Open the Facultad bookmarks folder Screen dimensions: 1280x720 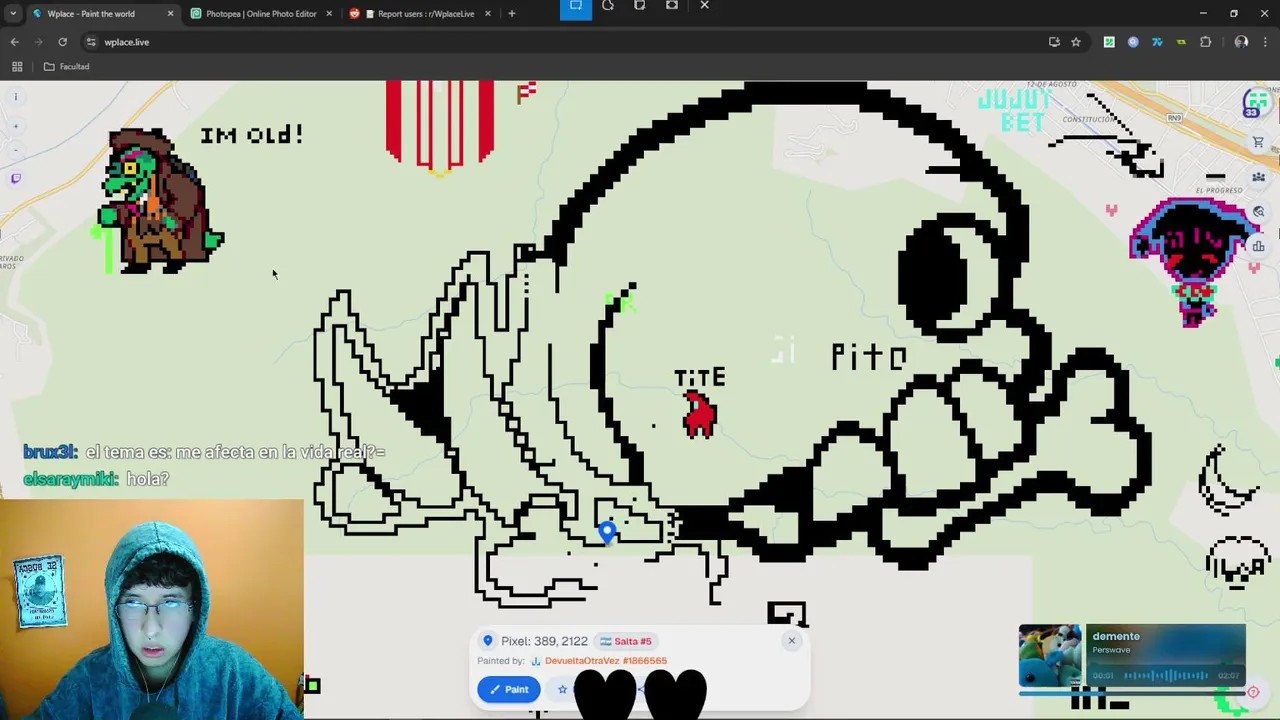[66, 67]
